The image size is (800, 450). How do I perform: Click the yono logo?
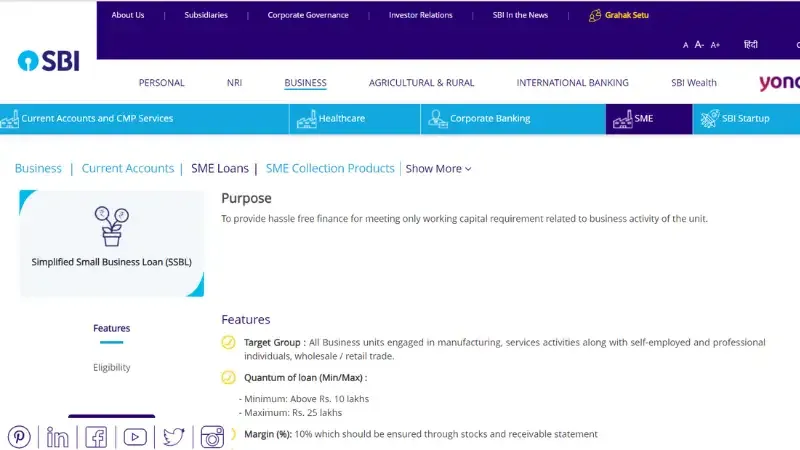point(779,83)
